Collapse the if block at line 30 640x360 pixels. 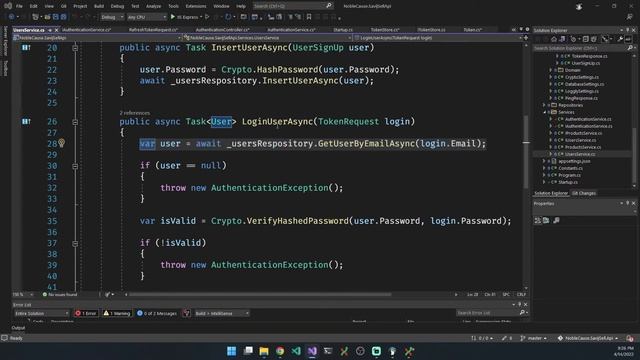pos(75,166)
